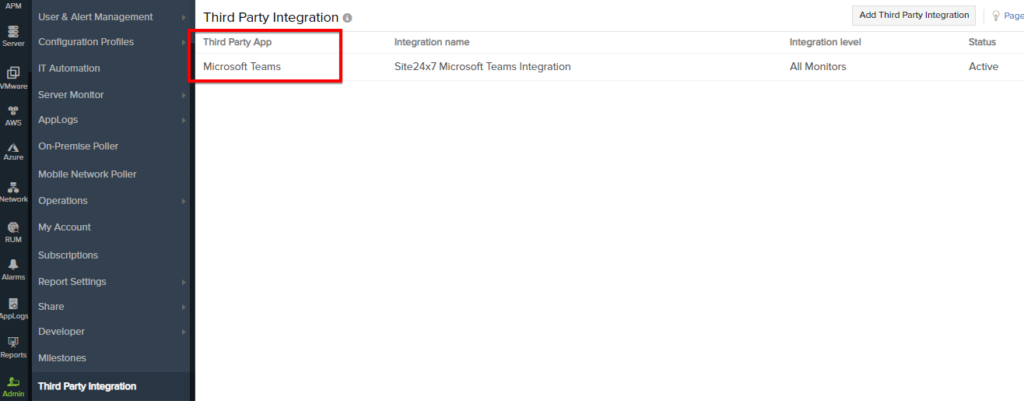Expand User & Alert Management submenu arrow
The width and height of the screenshot is (1024, 401).
184,17
